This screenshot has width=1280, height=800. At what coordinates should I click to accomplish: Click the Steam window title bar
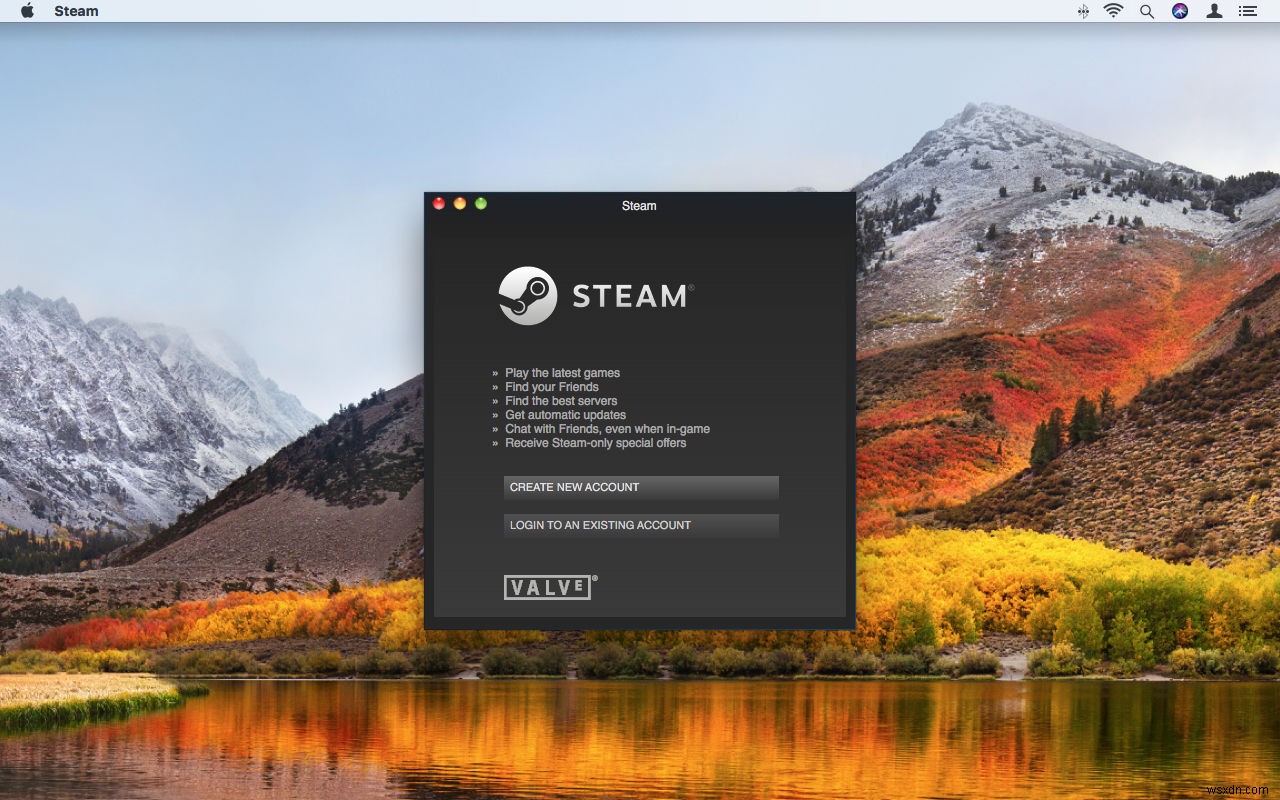[x=640, y=206]
